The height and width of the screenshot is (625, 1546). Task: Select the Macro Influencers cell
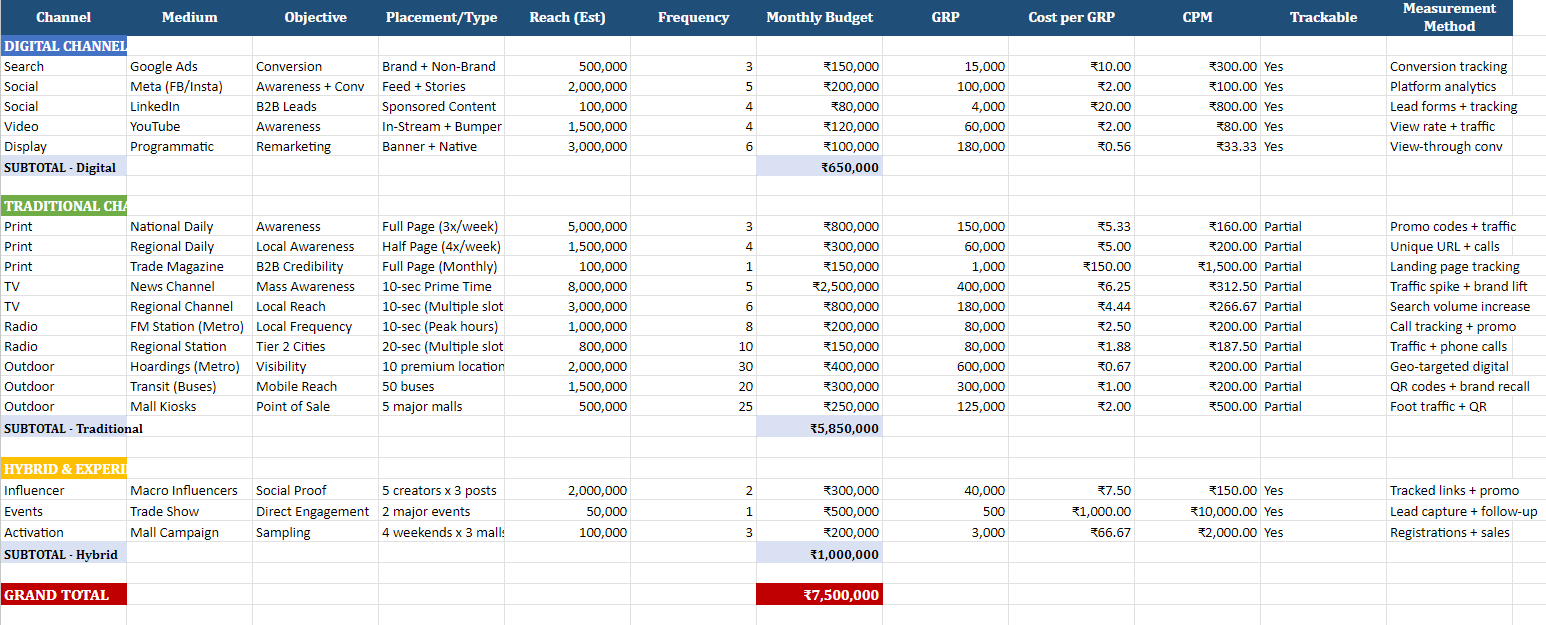[190, 490]
